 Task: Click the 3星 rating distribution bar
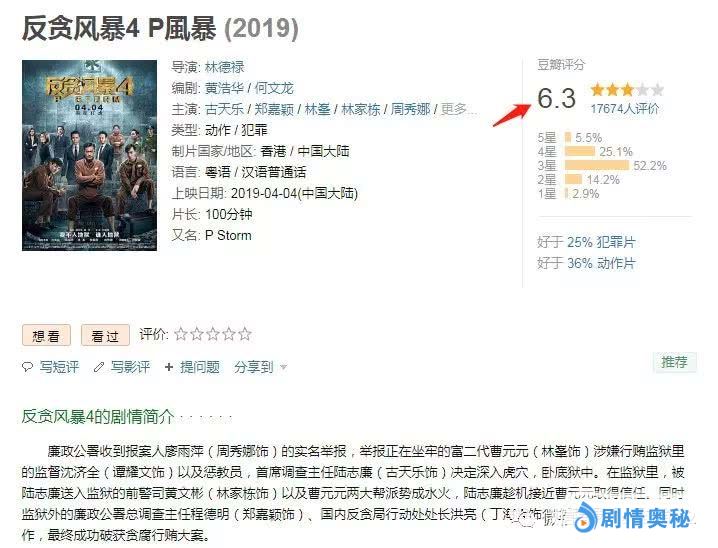pyautogui.click(x=596, y=165)
